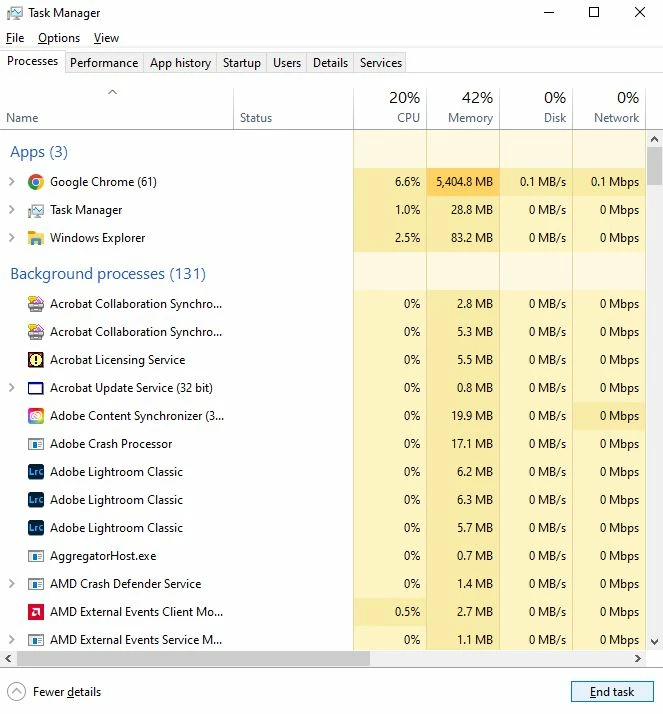Click the red AMD External Events Client icon

click(36, 612)
